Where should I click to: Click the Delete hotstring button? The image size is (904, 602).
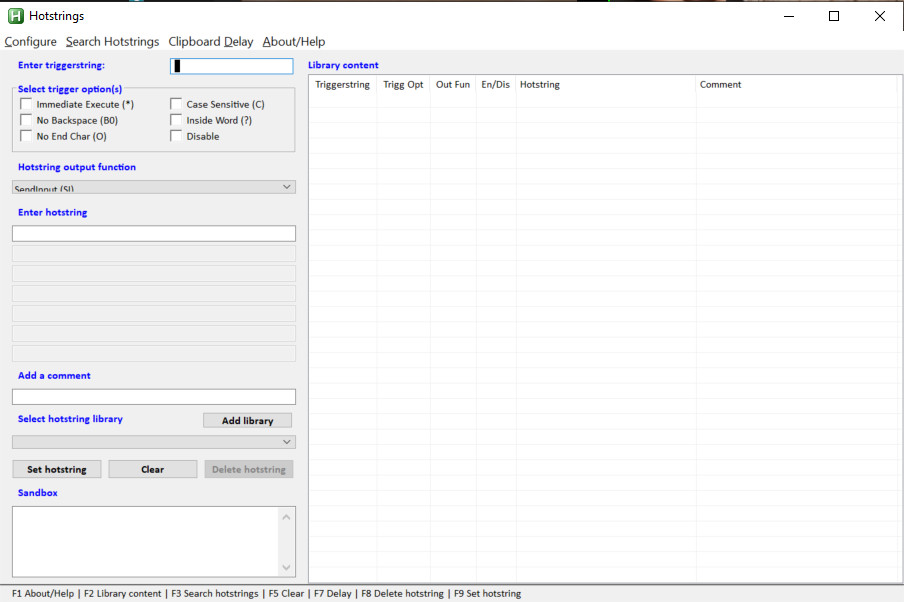click(249, 469)
